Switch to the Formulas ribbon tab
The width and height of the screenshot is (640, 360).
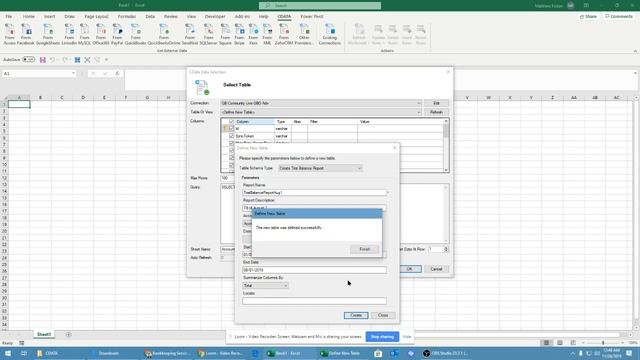[x=127, y=17]
